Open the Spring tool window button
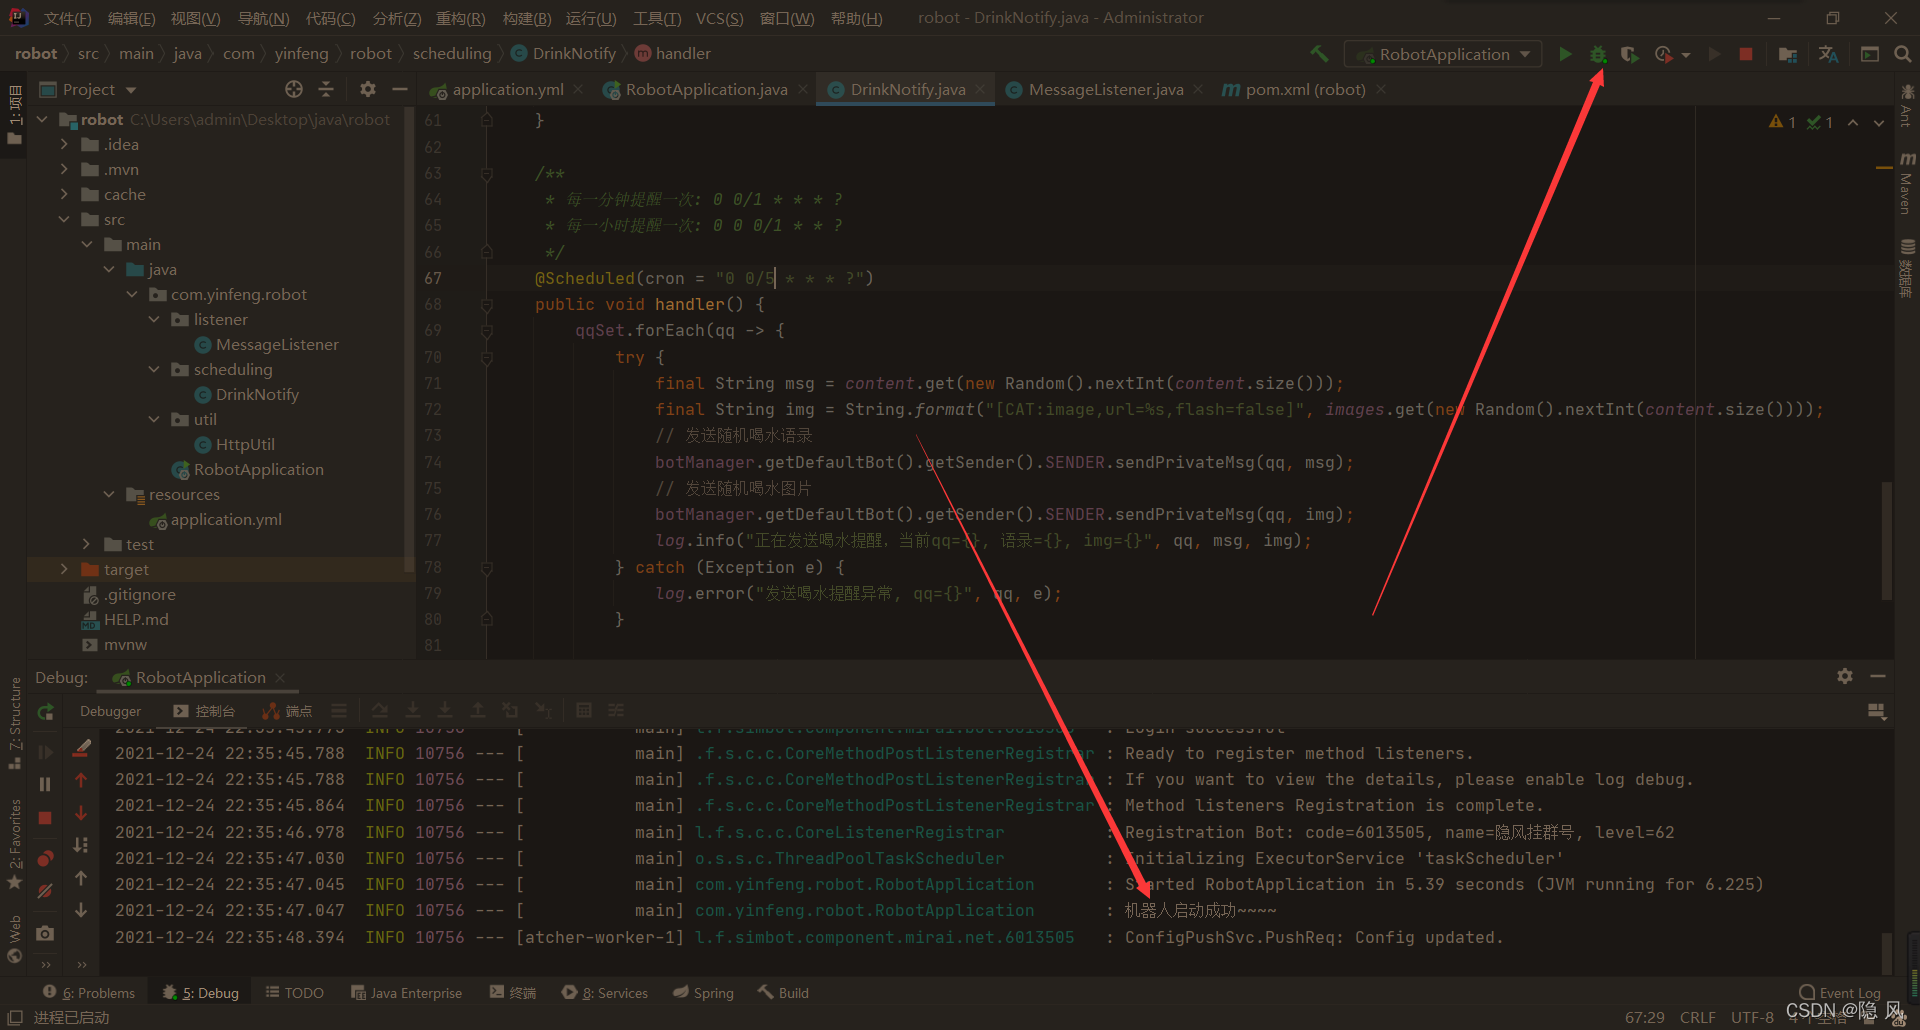This screenshot has height=1030, width=1920. click(x=703, y=993)
